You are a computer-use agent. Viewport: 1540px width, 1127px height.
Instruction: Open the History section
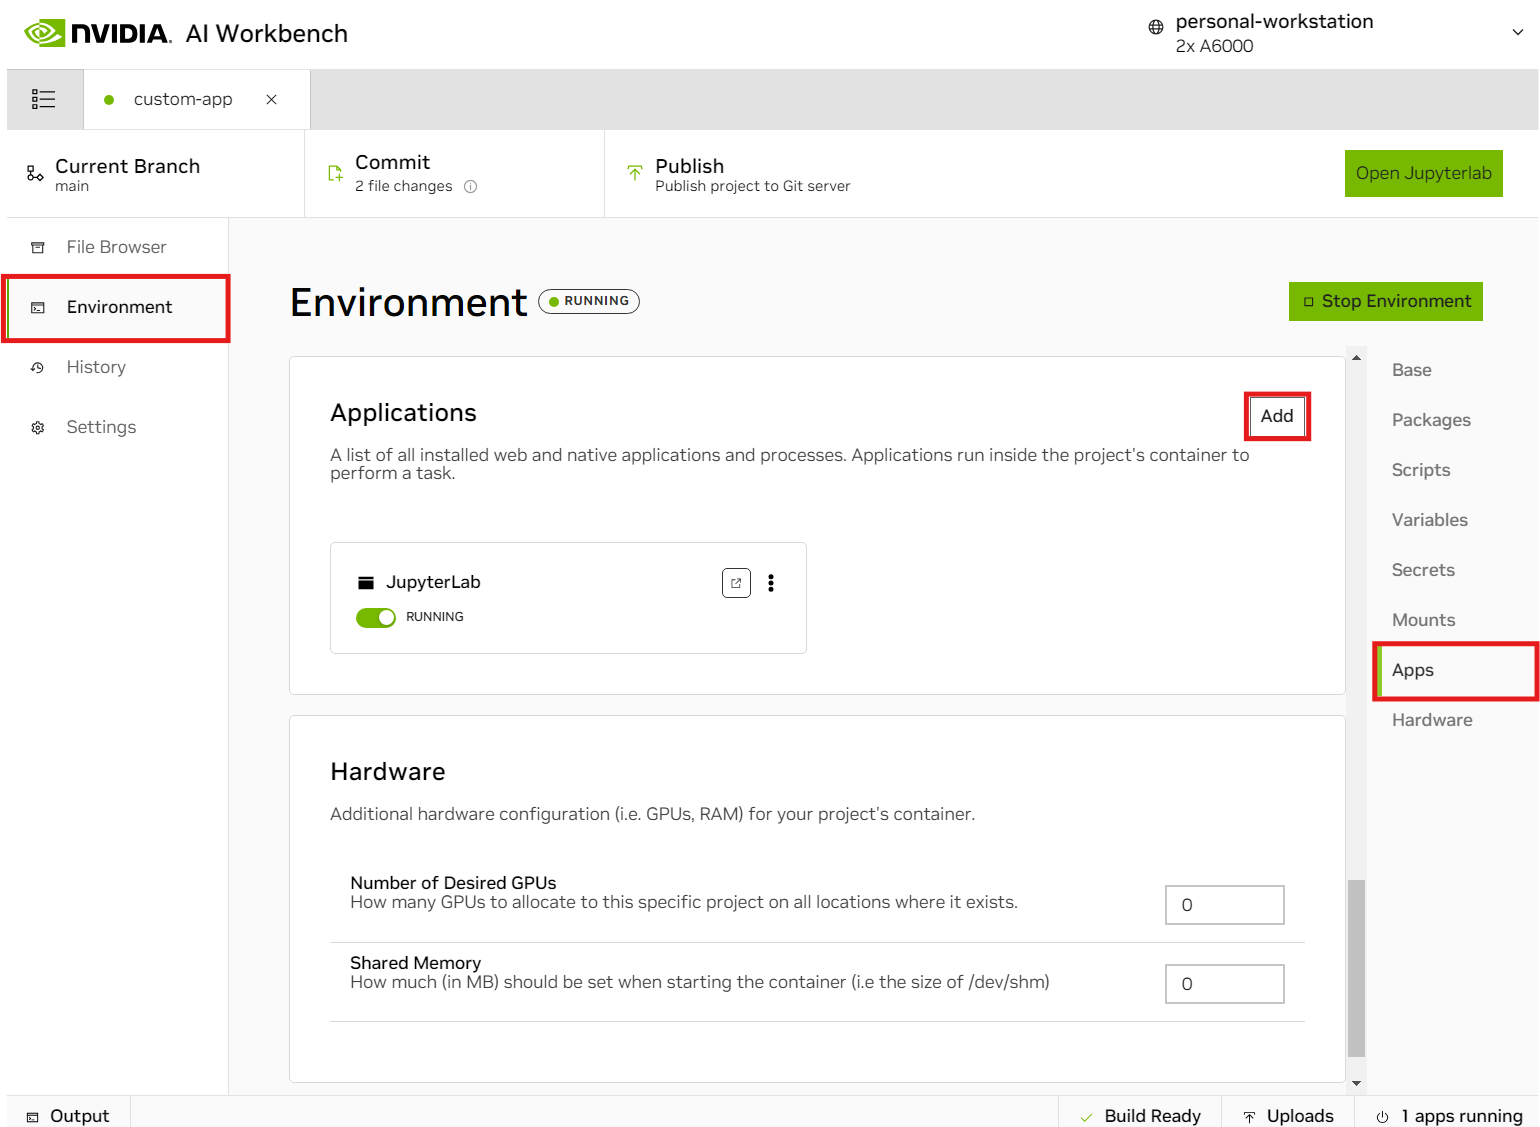point(117,367)
